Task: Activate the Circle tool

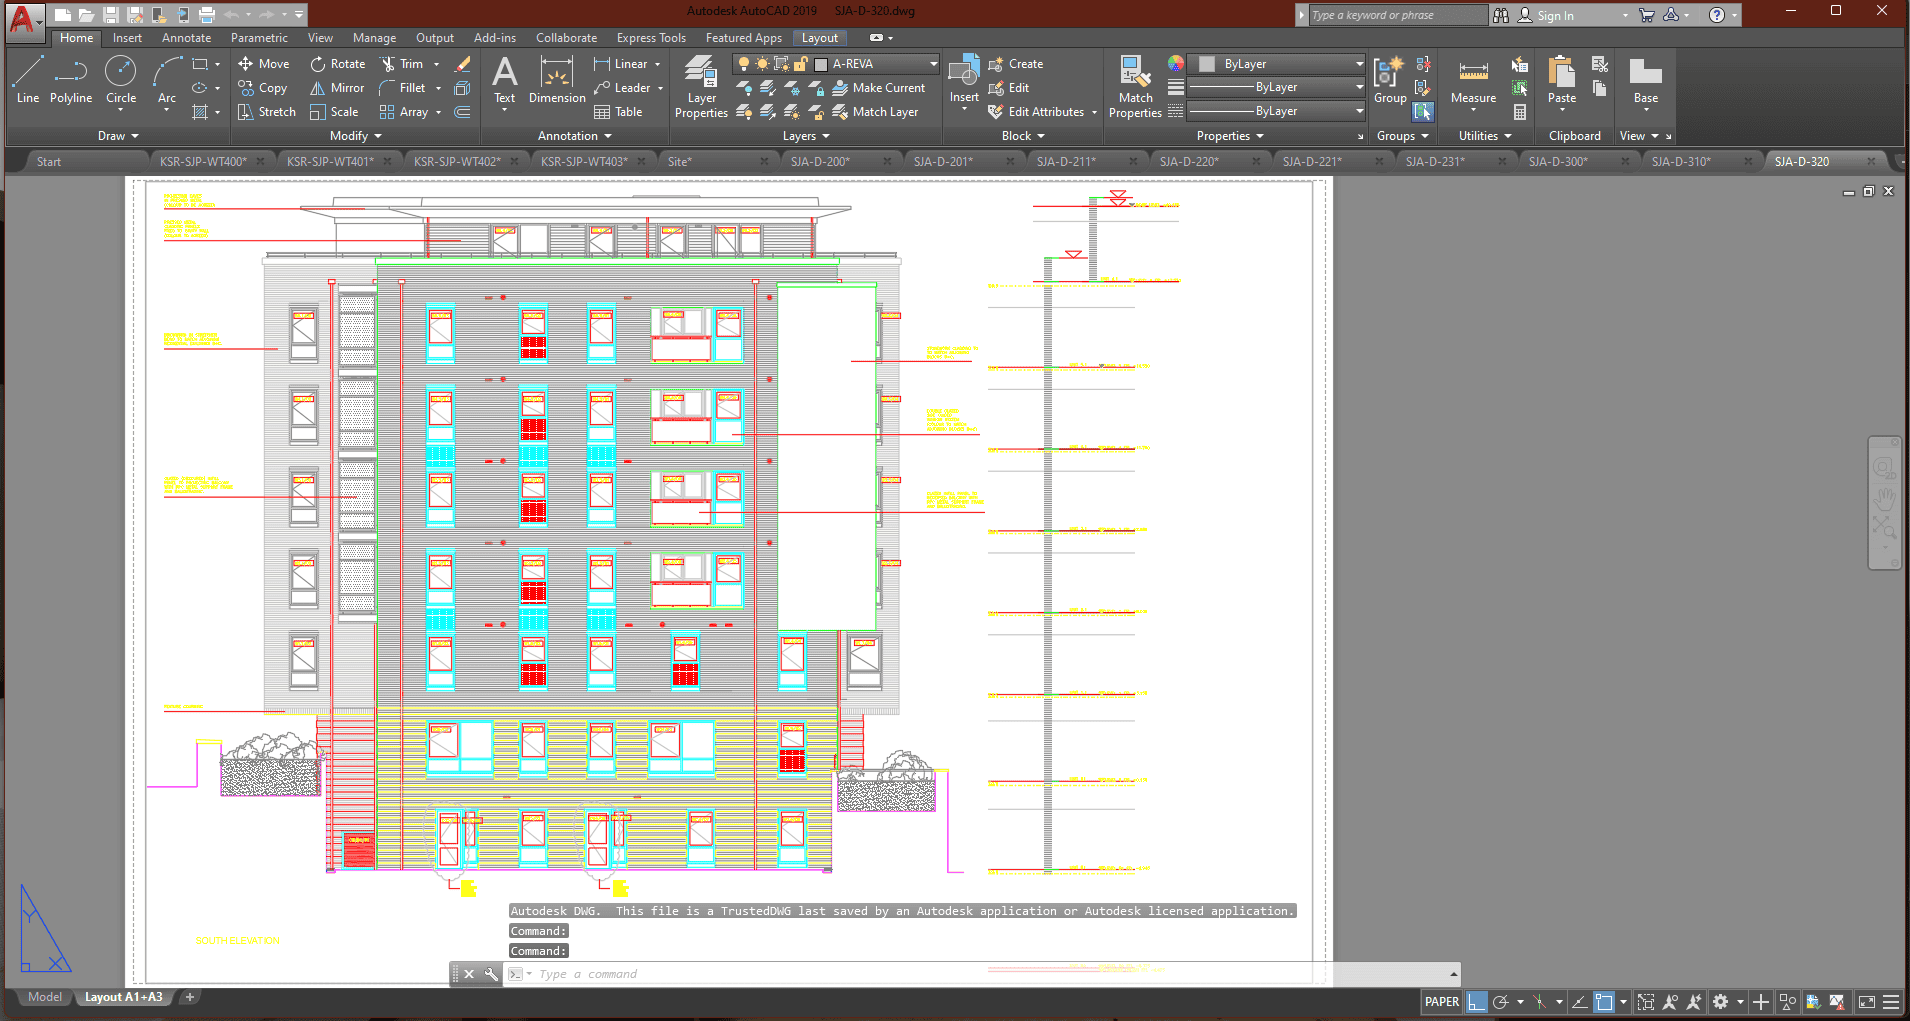Action: tap(121, 80)
